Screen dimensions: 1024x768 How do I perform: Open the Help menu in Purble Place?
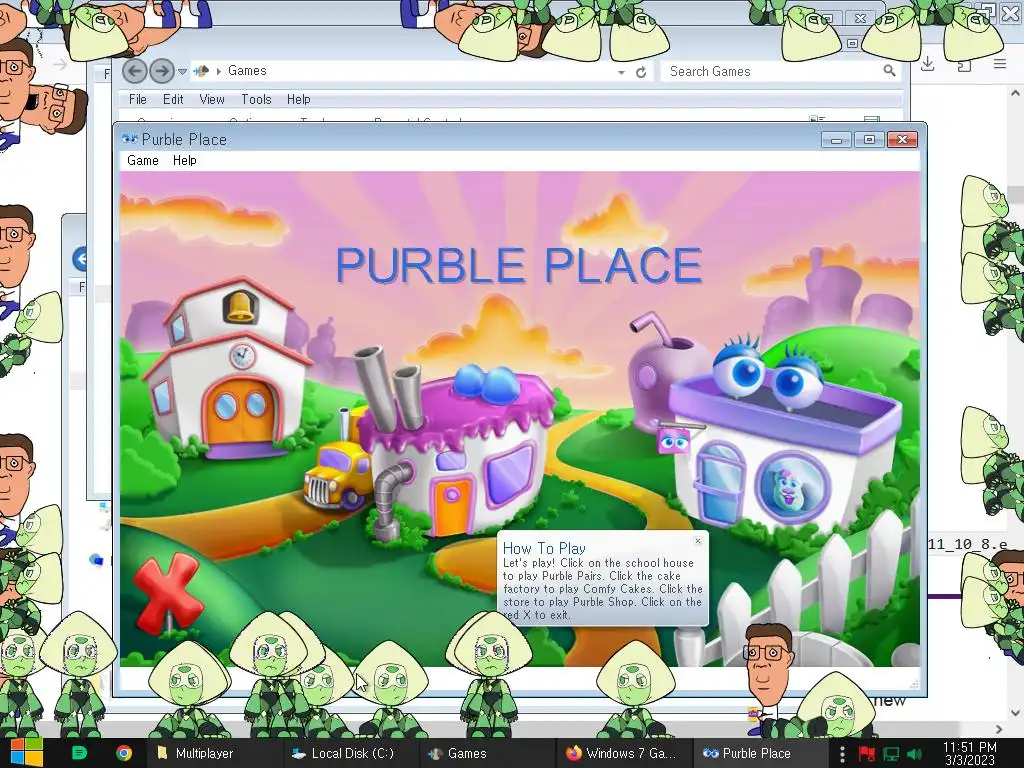click(x=185, y=161)
